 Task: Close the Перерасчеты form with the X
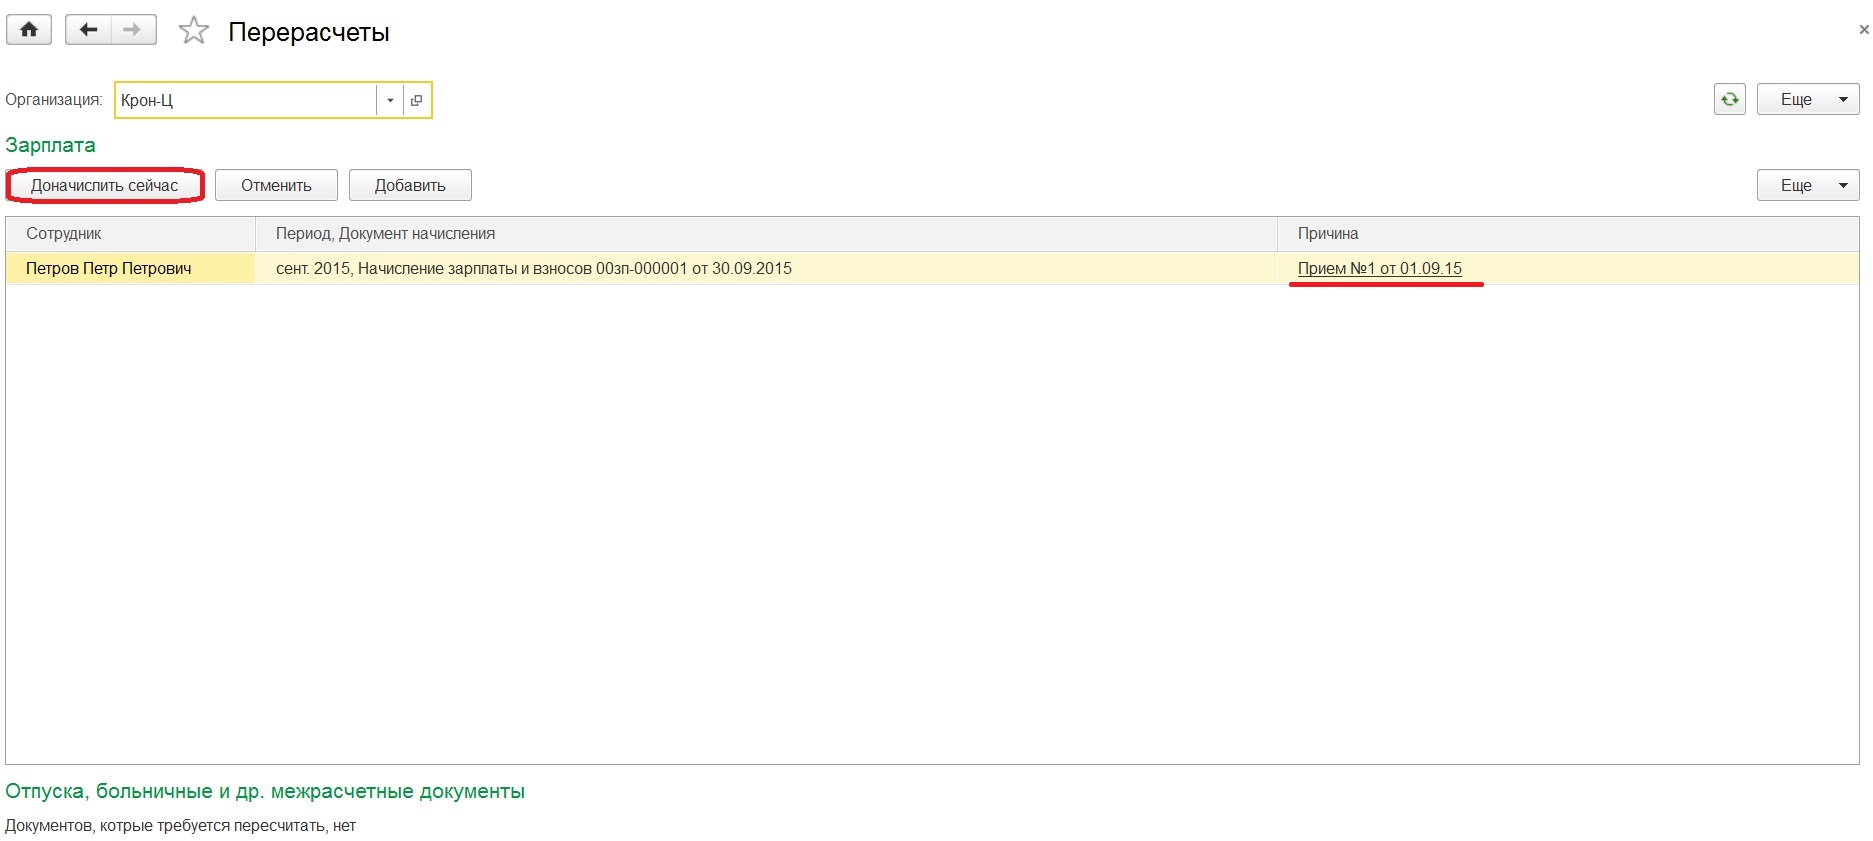tap(1864, 30)
